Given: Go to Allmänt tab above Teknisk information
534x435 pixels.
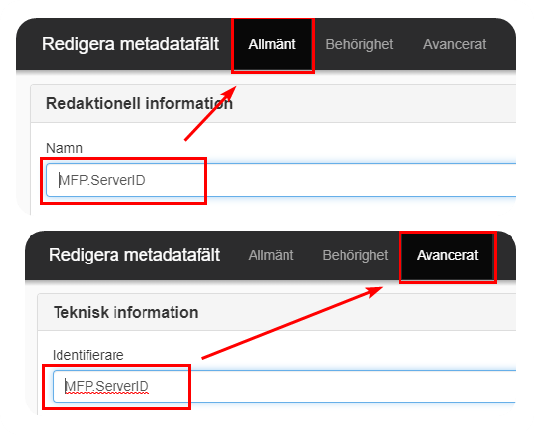Looking at the screenshot, I should click(271, 255).
